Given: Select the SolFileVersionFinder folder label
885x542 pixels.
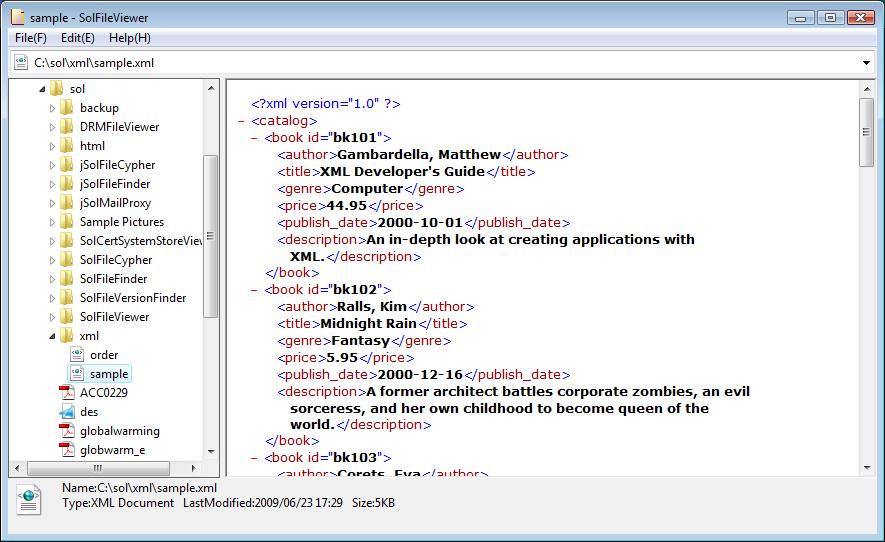Looking at the screenshot, I should [133, 298].
